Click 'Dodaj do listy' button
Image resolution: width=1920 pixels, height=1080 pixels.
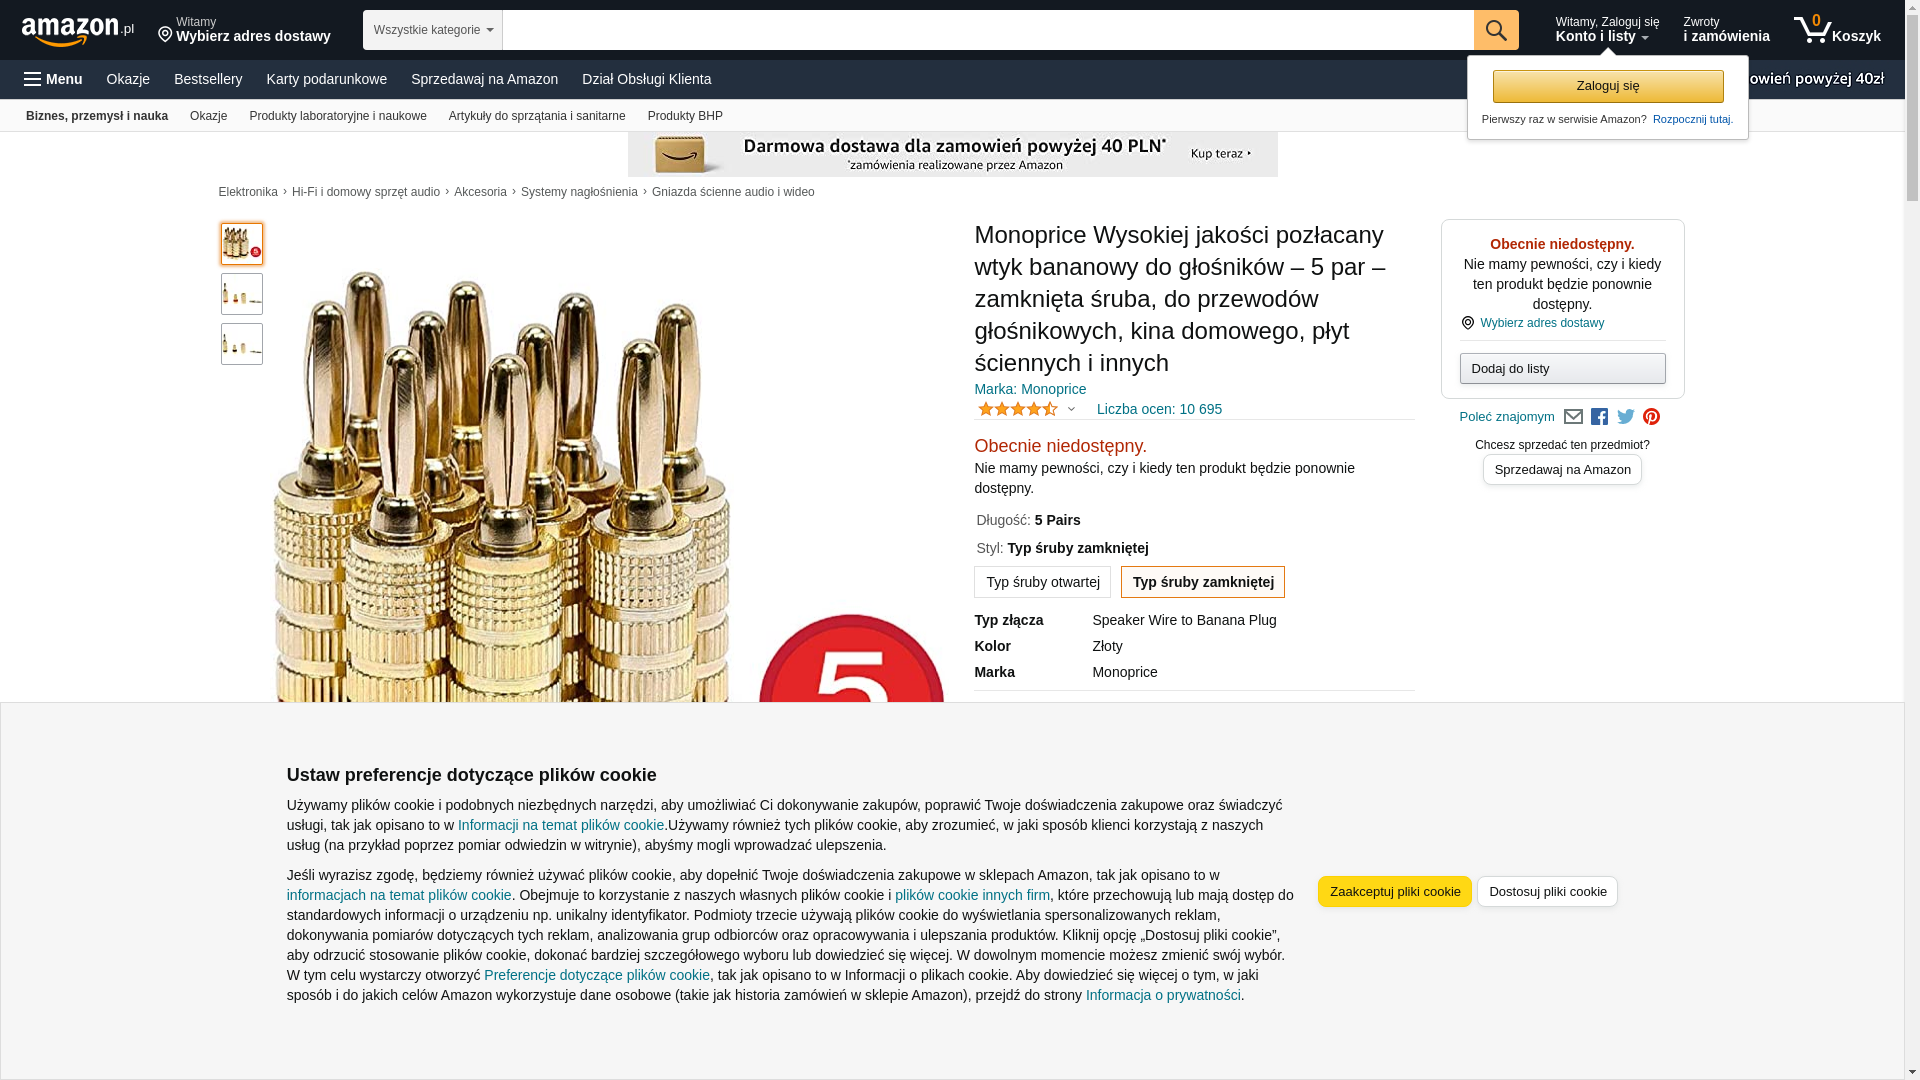(1562, 369)
